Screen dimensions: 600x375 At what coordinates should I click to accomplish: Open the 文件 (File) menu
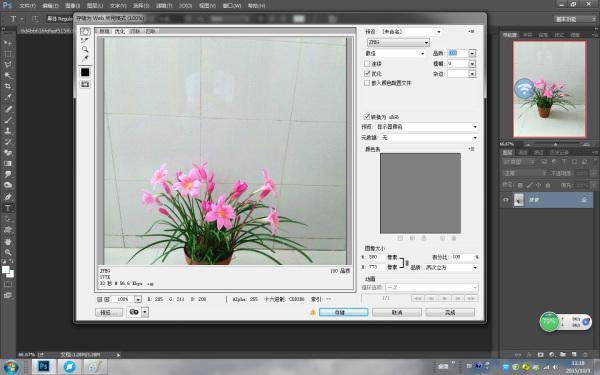click(27, 6)
